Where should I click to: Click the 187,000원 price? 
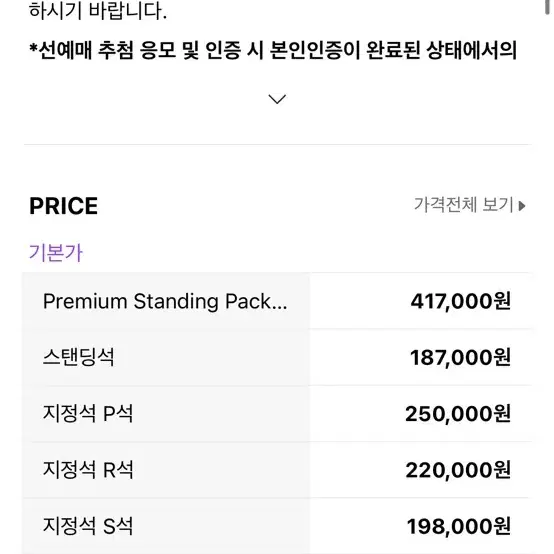[460, 358]
